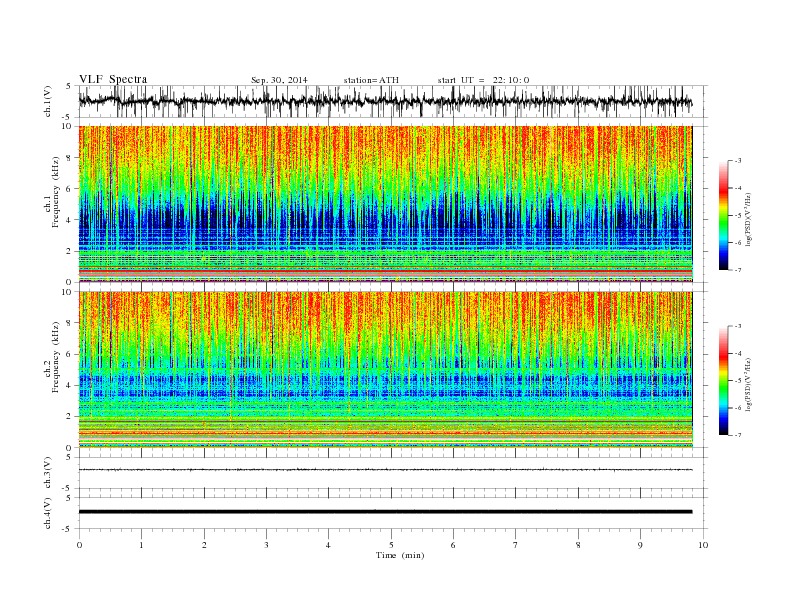Click the date 'Sep. 30, 2014'
The image size is (792, 612).
click(279, 80)
